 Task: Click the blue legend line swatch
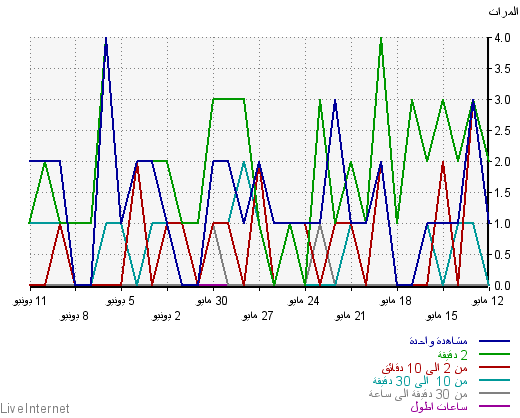494,341
